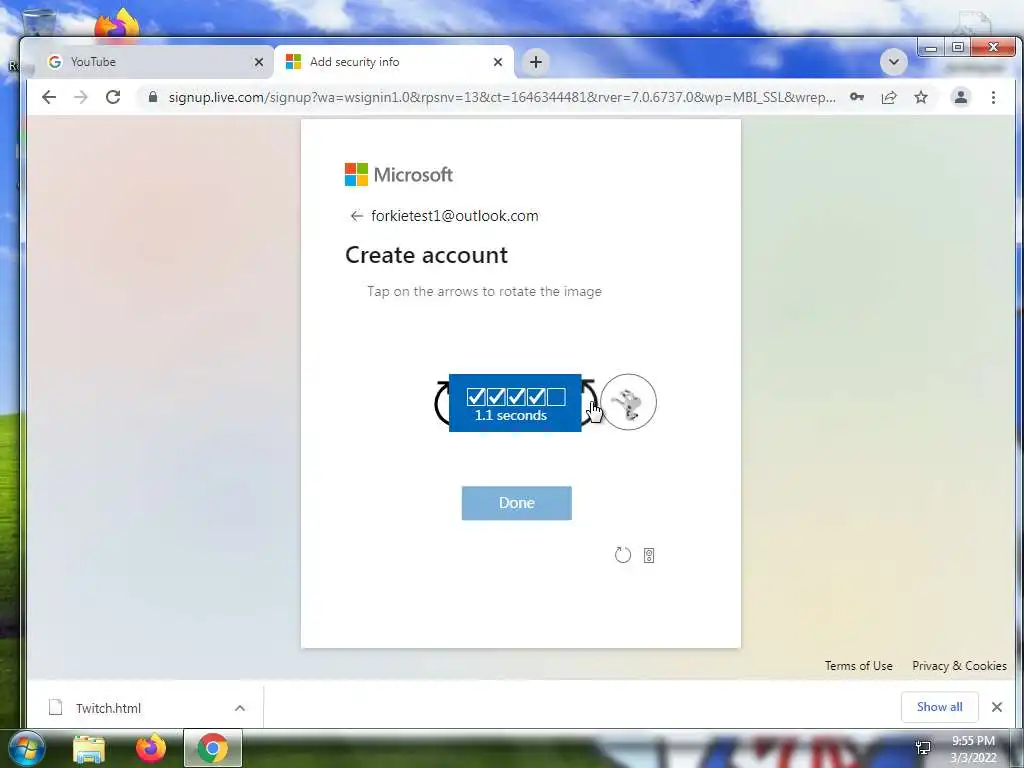Open network icon in system tray

[x=923, y=748]
